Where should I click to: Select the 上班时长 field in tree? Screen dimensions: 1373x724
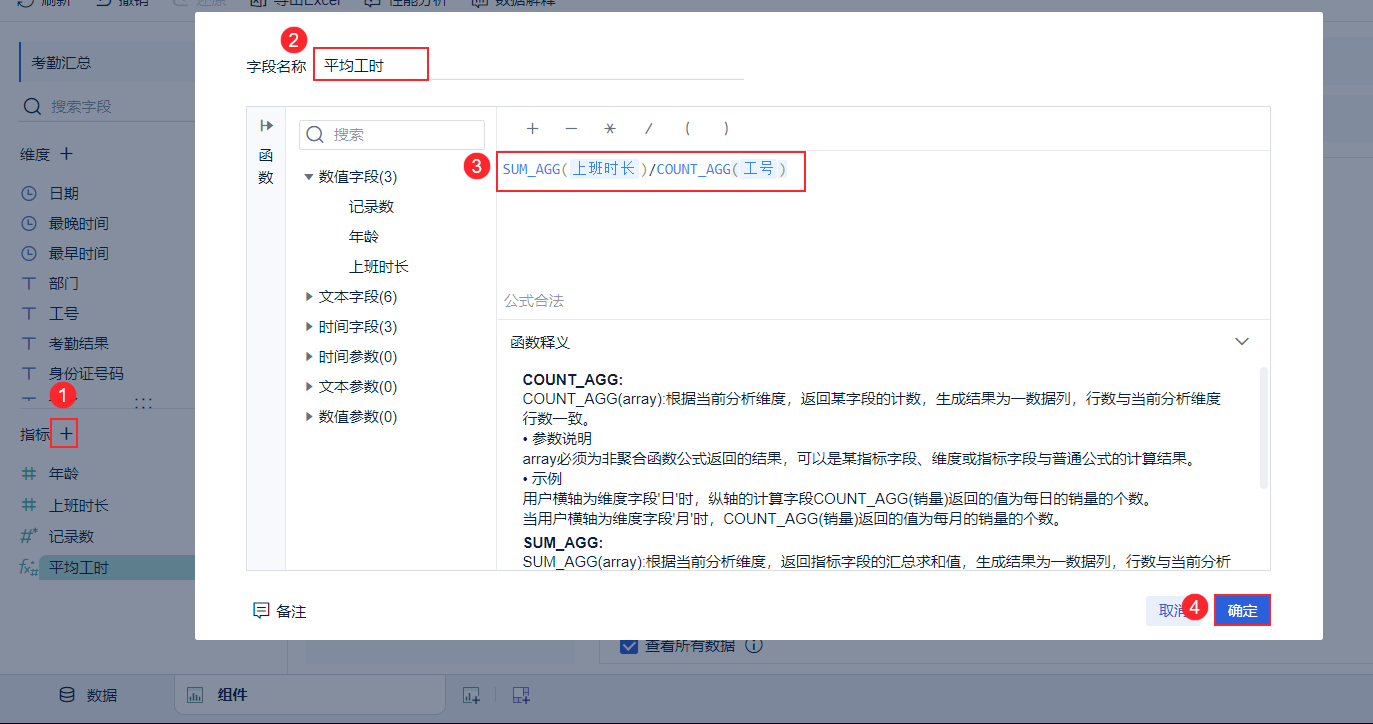(378, 267)
